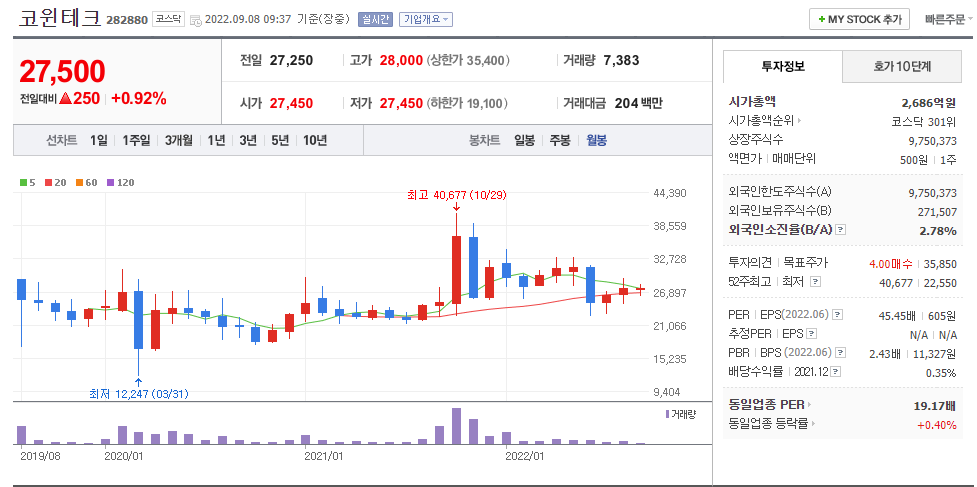Click 배당수익률 value 0.35%
This screenshot has height=487, width=977.
[941, 373]
